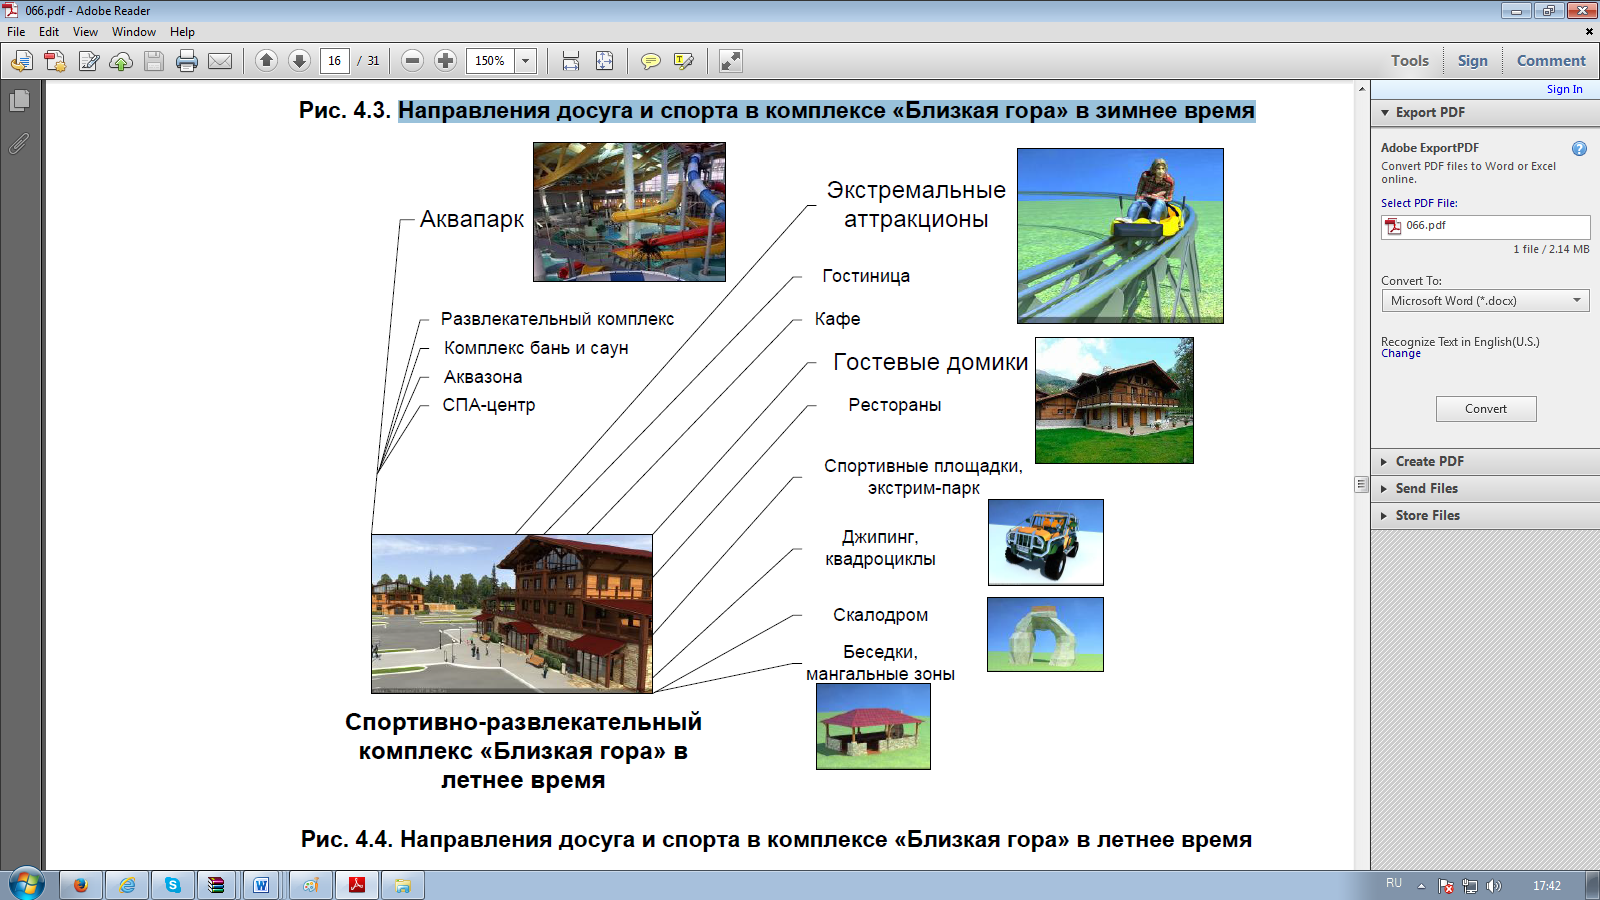Click the Windows Start button
The image size is (1600, 900).
point(27,885)
